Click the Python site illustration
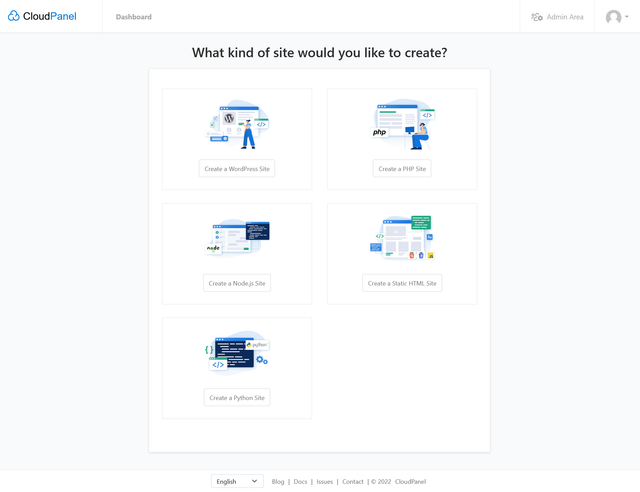640x492 pixels. pos(237,353)
